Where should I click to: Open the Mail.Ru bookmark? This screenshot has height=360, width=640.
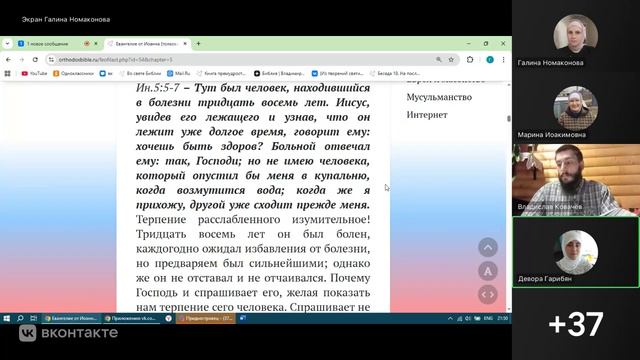179,73
